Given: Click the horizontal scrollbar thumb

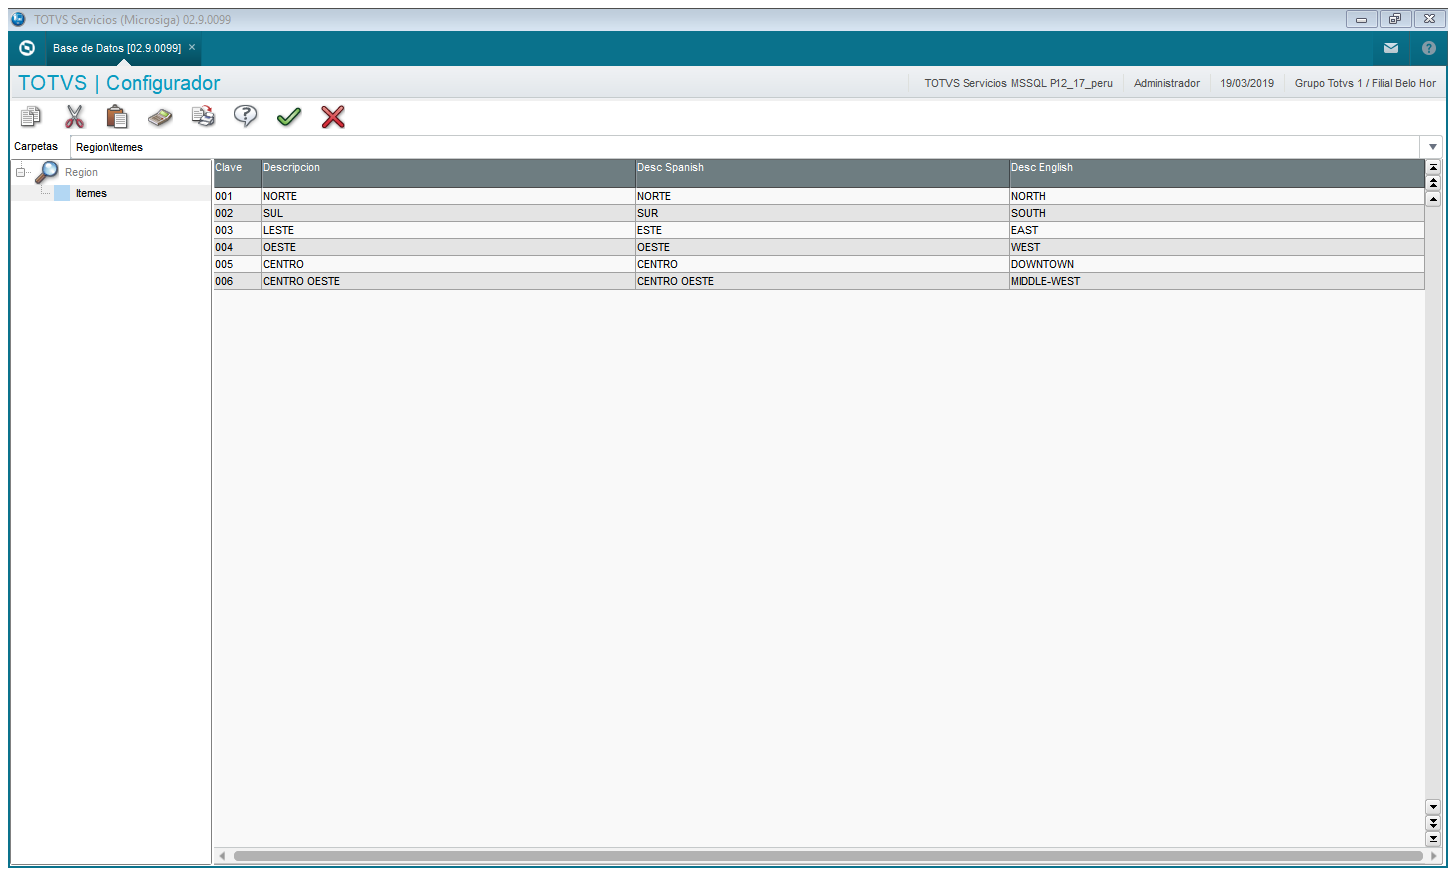Looking at the screenshot, I should (828, 856).
